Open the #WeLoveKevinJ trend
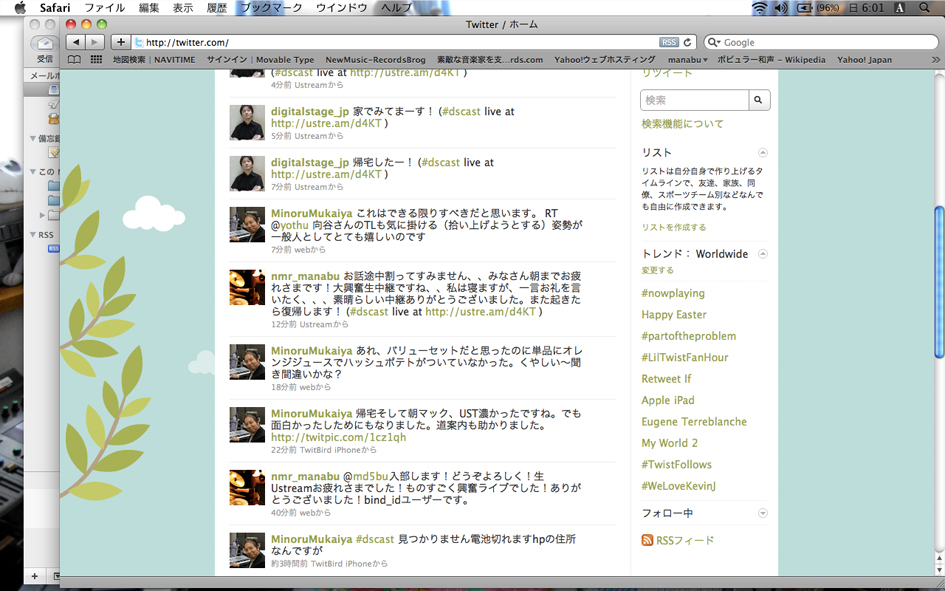This screenshot has height=591, width=945. point(679,486)
